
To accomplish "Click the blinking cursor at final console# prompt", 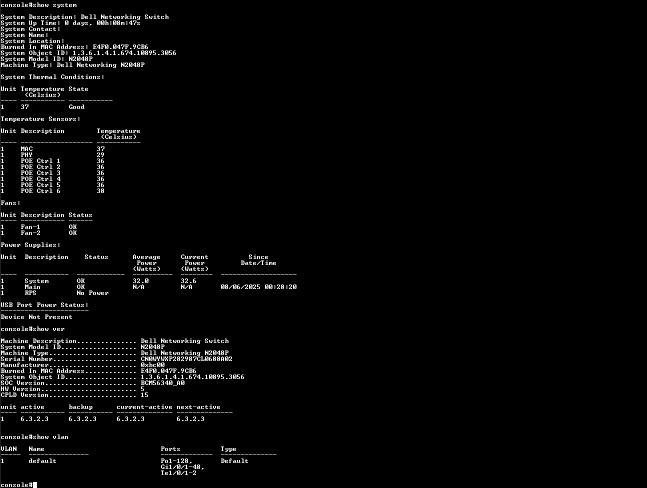I will (x=35, y=485).
